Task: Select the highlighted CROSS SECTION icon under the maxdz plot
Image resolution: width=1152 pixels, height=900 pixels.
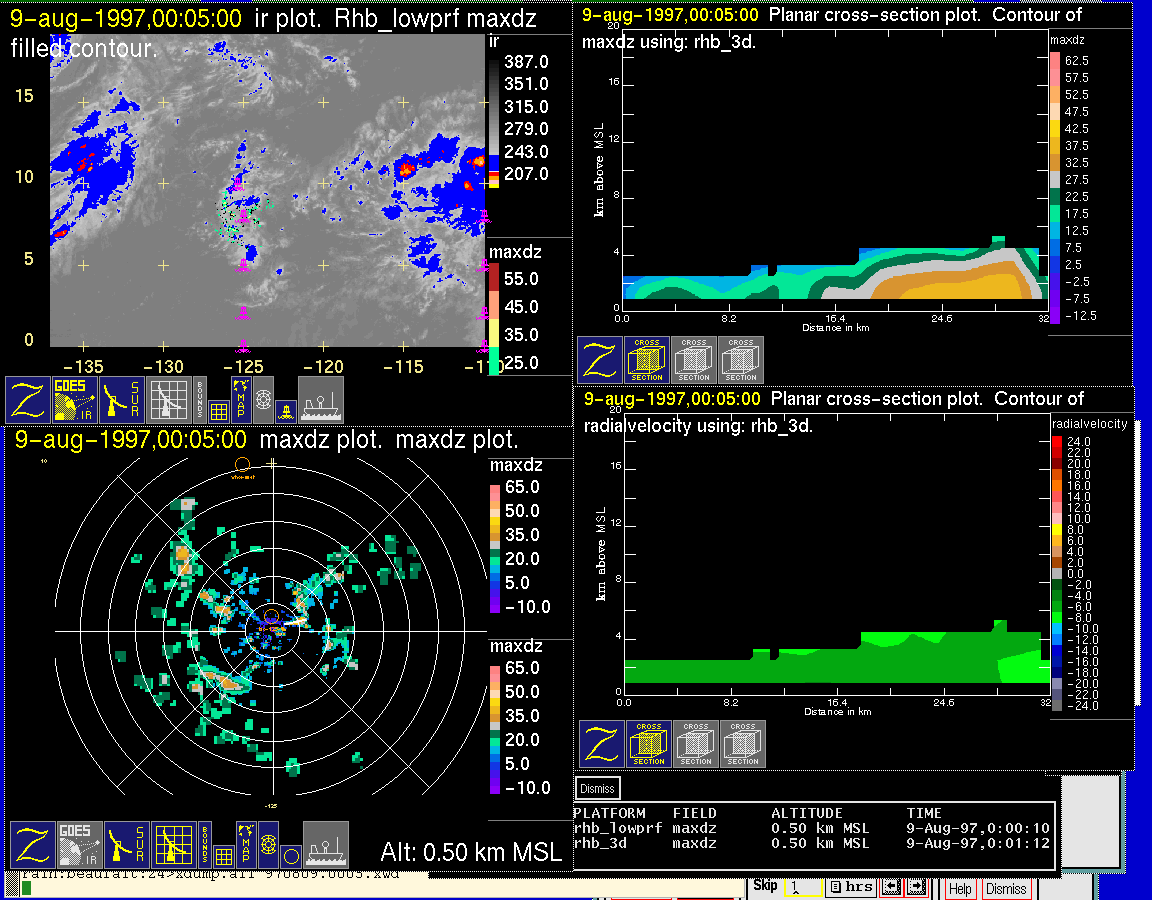Action: pos(647,360)
